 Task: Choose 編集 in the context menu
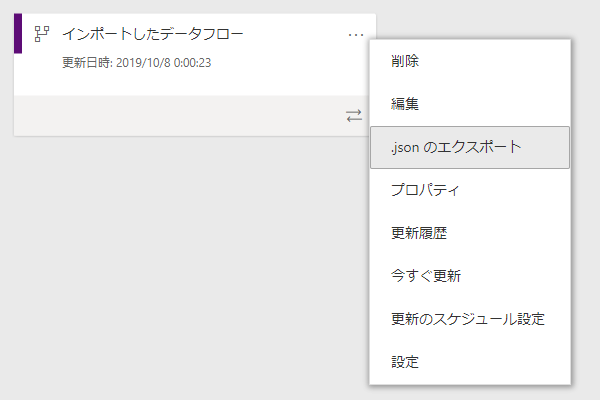point(470,104)
